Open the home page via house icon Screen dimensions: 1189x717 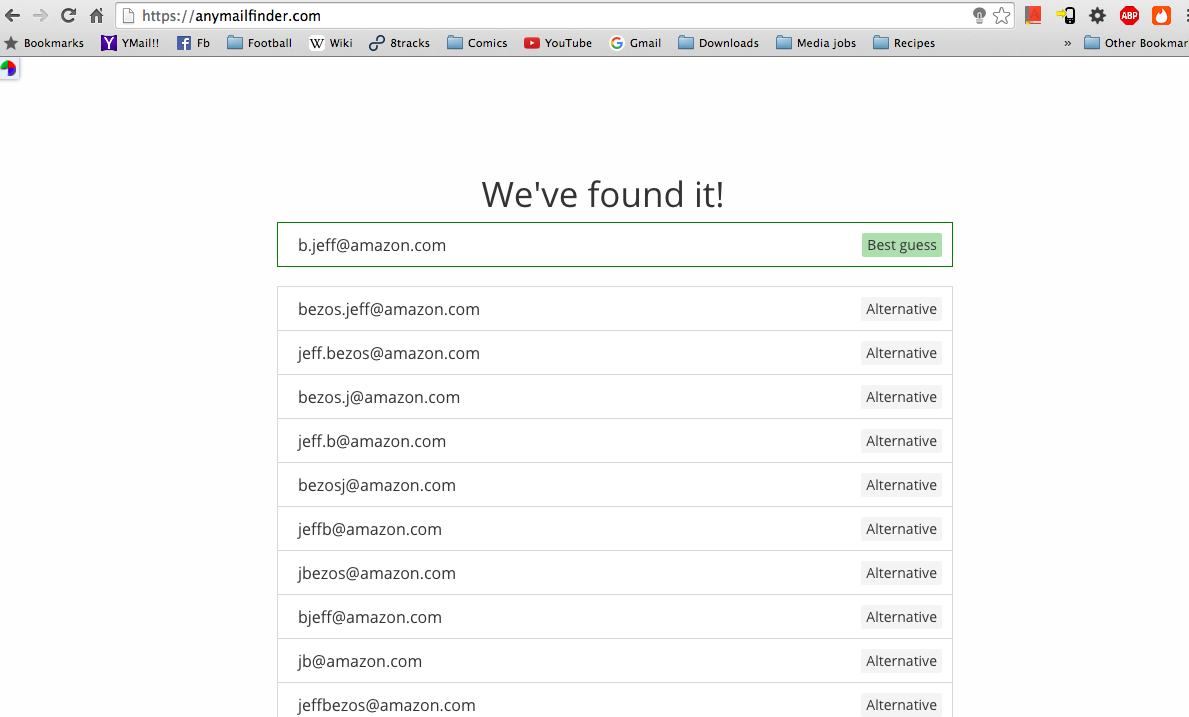pyautogui.click(x=96, y=15)
